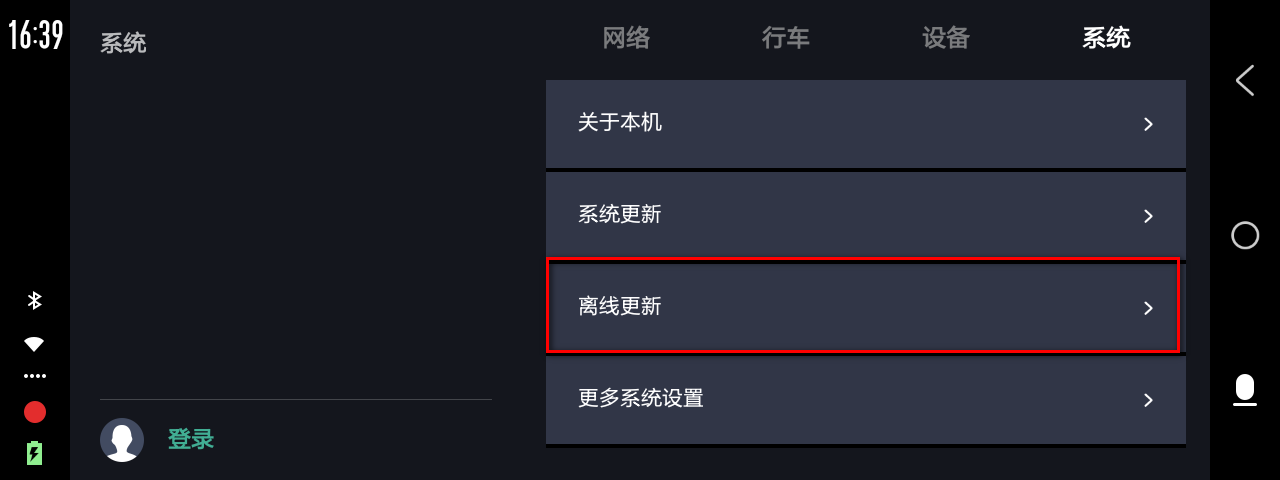Tap the green battery charging icon
The image size is (1280, 480).
point(34,453)
